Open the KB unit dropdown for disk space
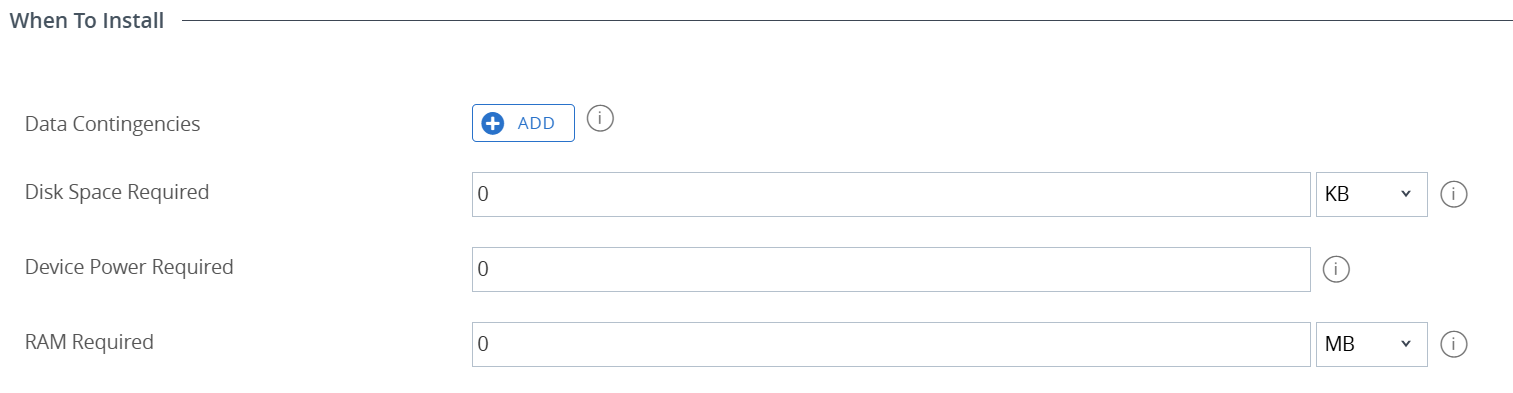Image resolution: width=1513 pixels, height=393 pixels. pos(1371,195)
